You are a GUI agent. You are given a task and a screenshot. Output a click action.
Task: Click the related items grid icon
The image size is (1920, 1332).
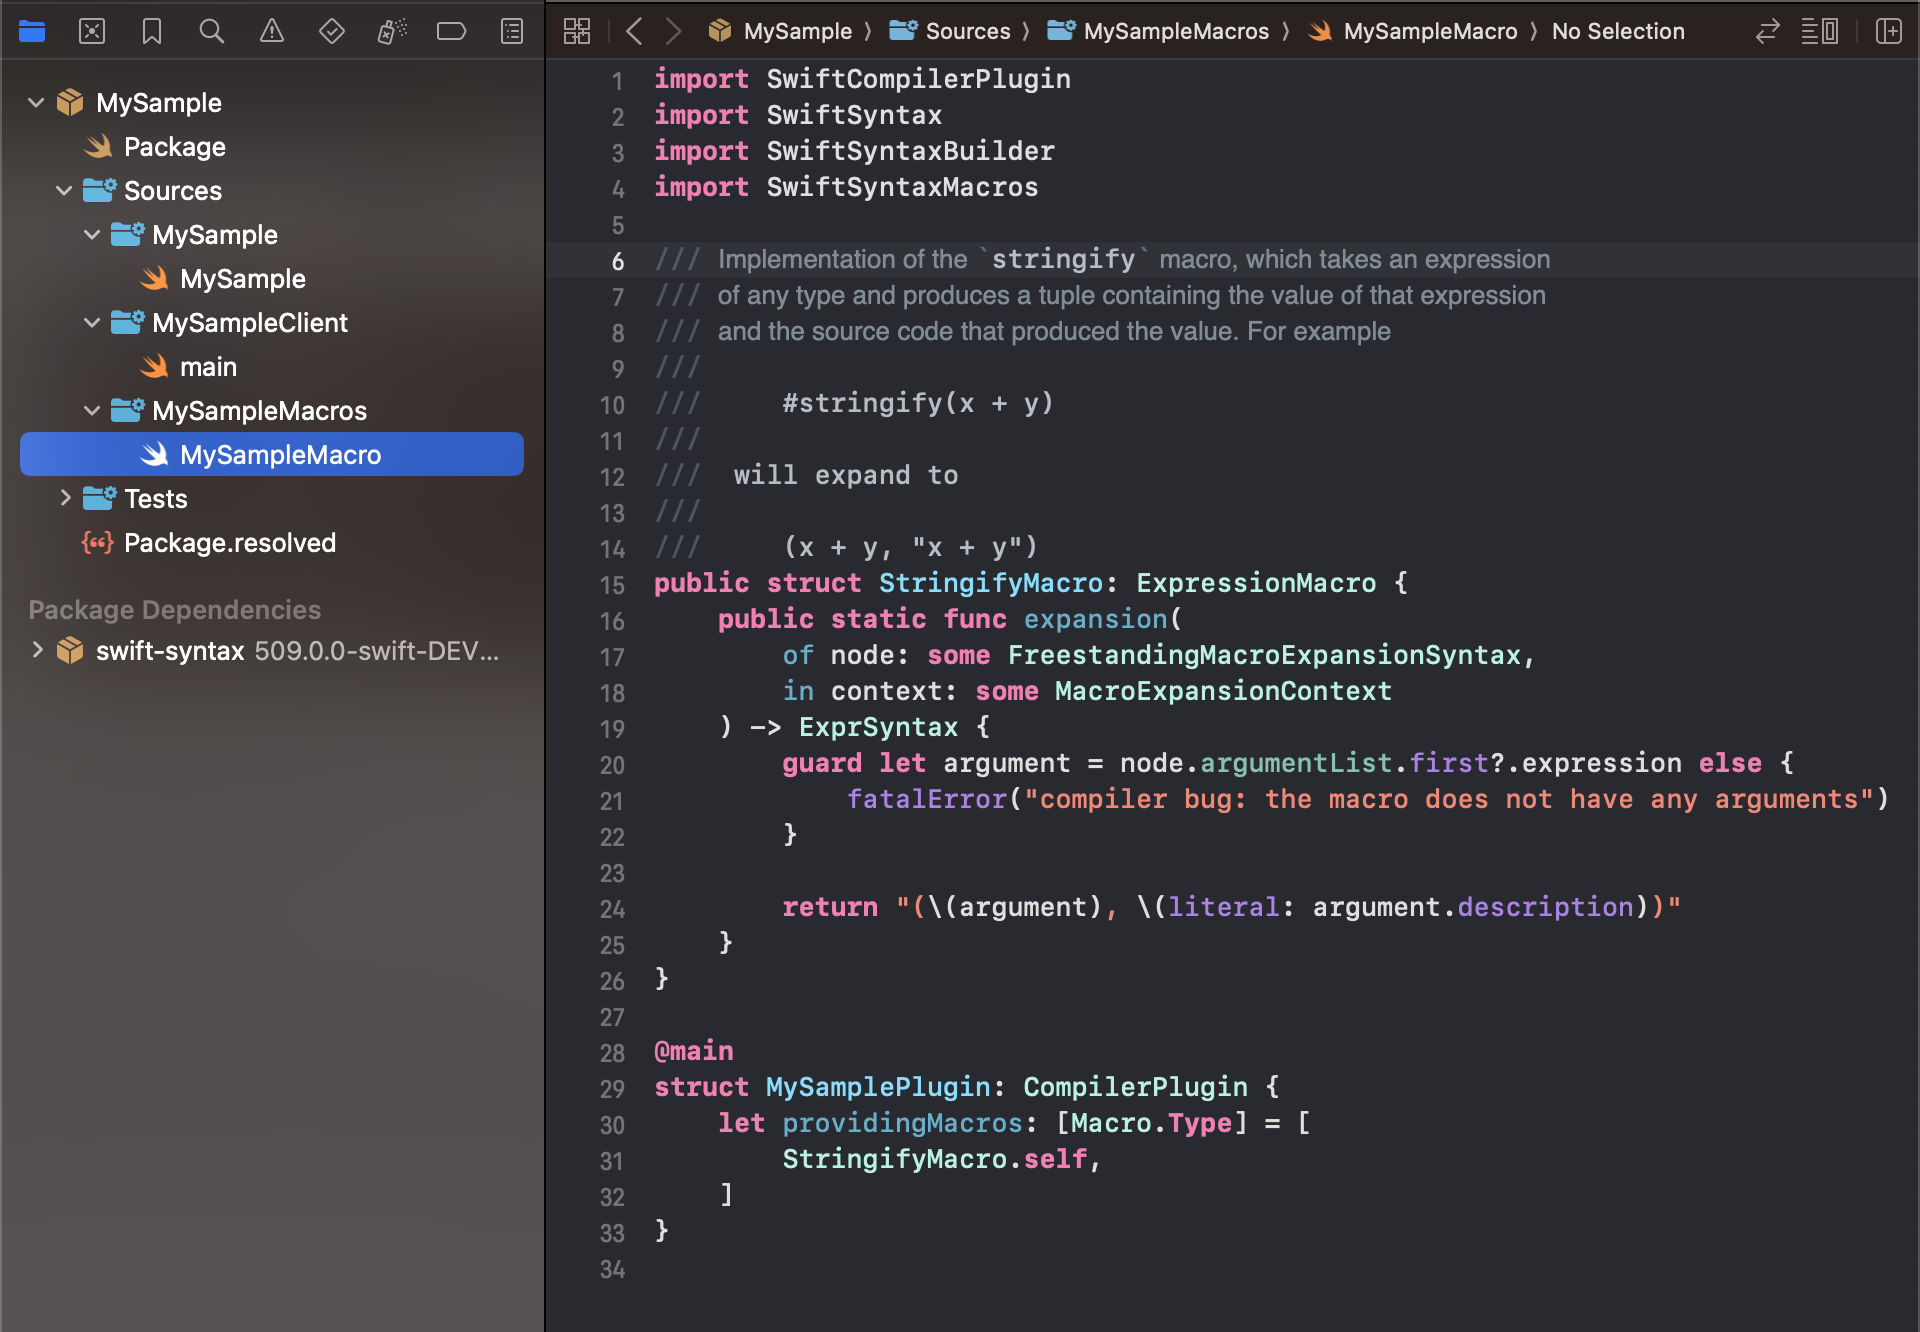tap(577, 31)
